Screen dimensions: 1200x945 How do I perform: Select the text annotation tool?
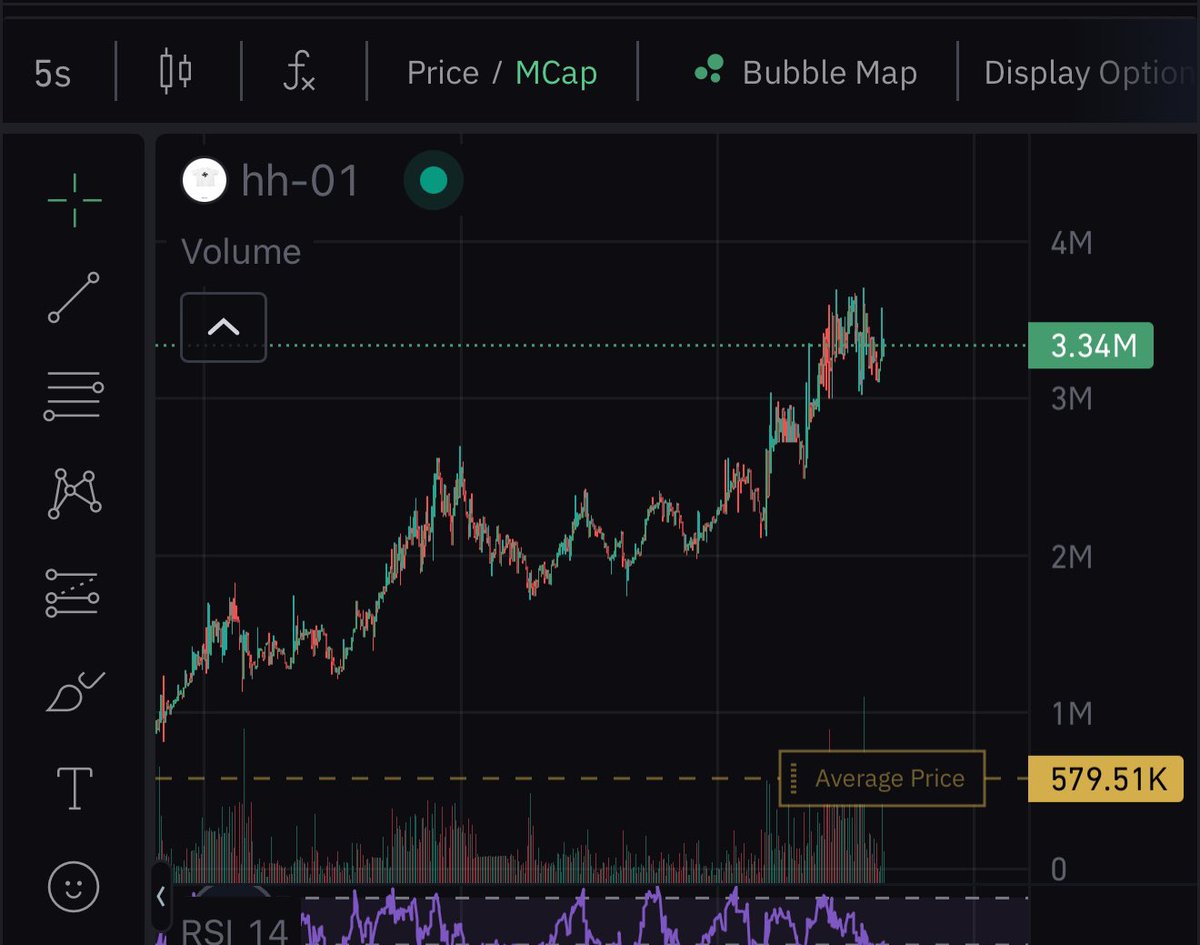click(x=75, y=788)
